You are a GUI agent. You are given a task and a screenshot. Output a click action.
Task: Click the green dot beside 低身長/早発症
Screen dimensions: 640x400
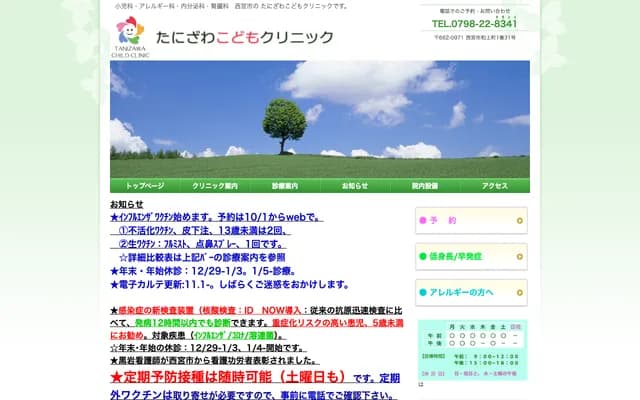(424, 256)
